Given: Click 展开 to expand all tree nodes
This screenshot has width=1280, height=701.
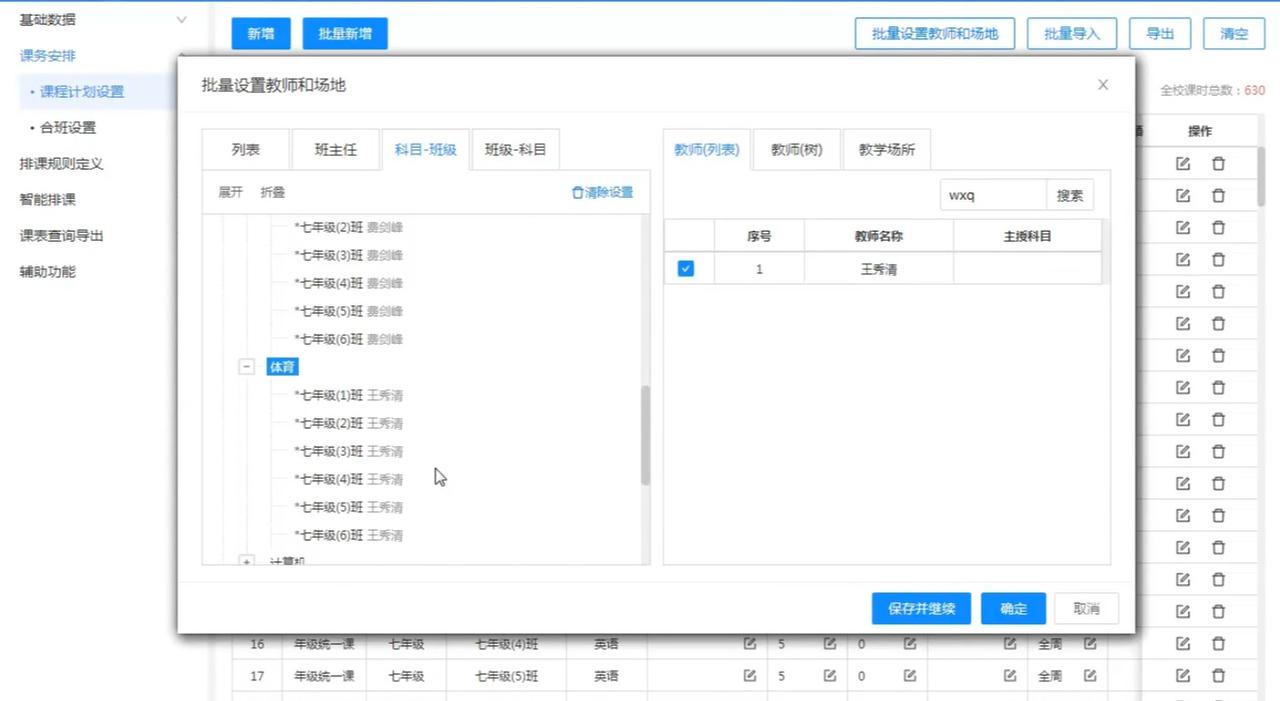Looking at the screenshot, I should 231,192.
